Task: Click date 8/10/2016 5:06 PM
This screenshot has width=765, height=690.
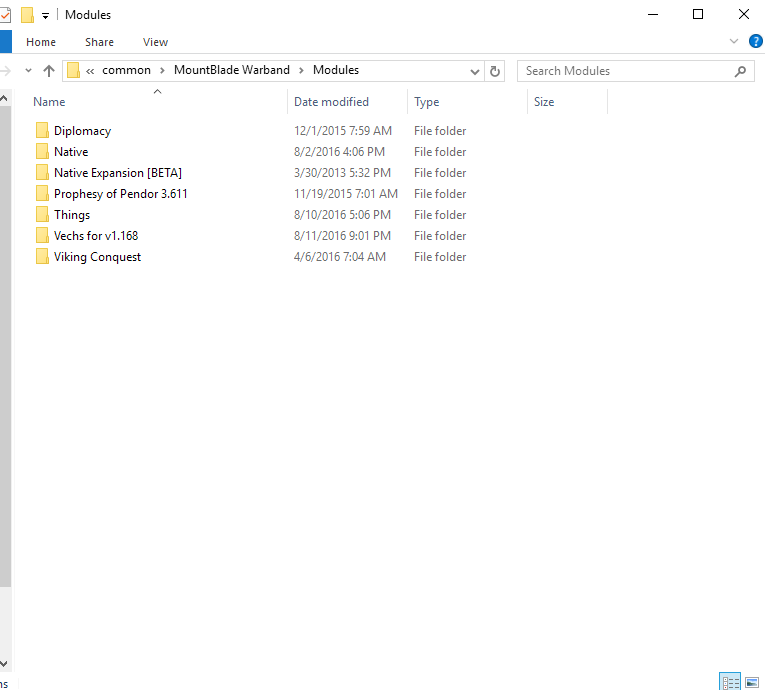Action: point(342,215)
